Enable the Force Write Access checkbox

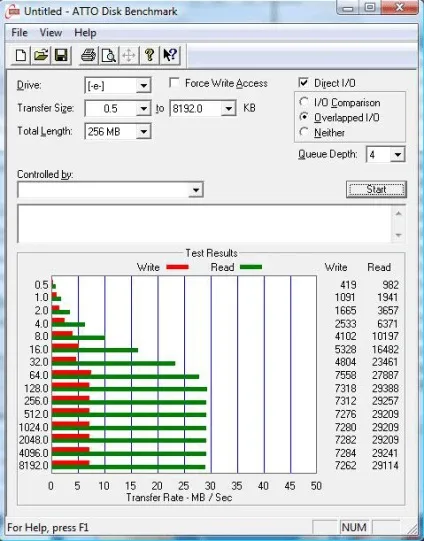pos(175,83)
